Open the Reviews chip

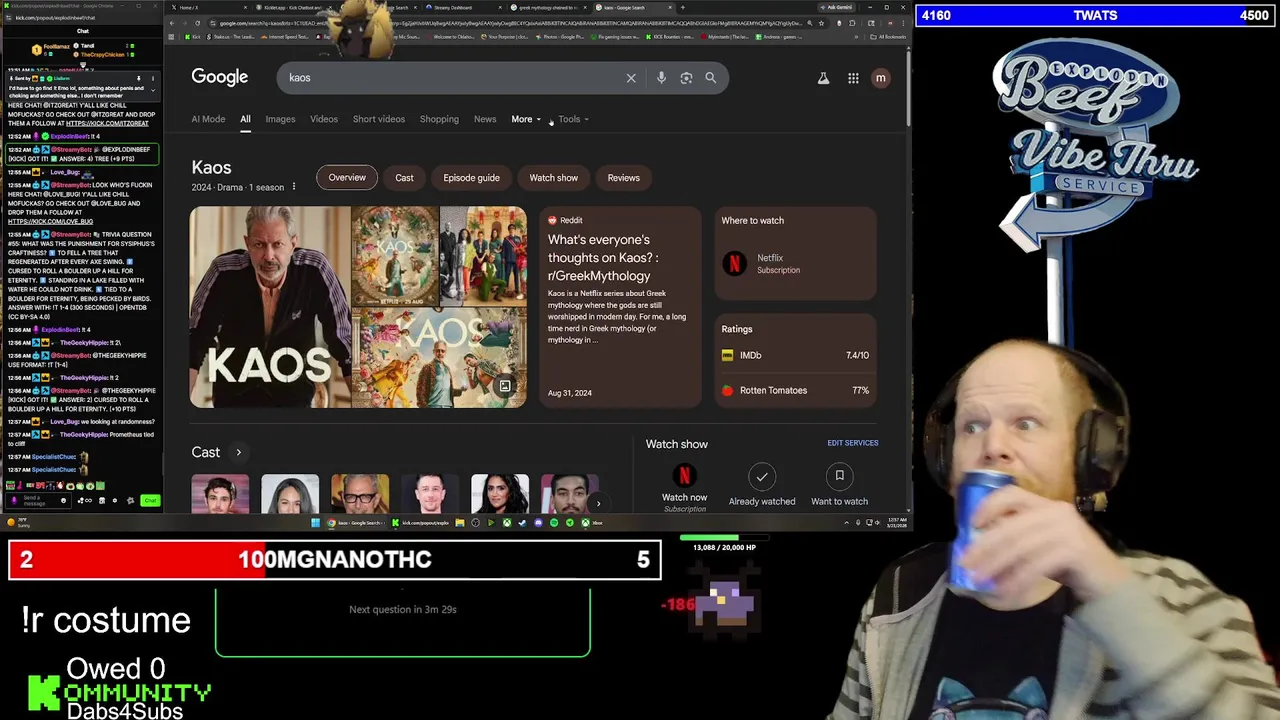[x=623, y=178]
